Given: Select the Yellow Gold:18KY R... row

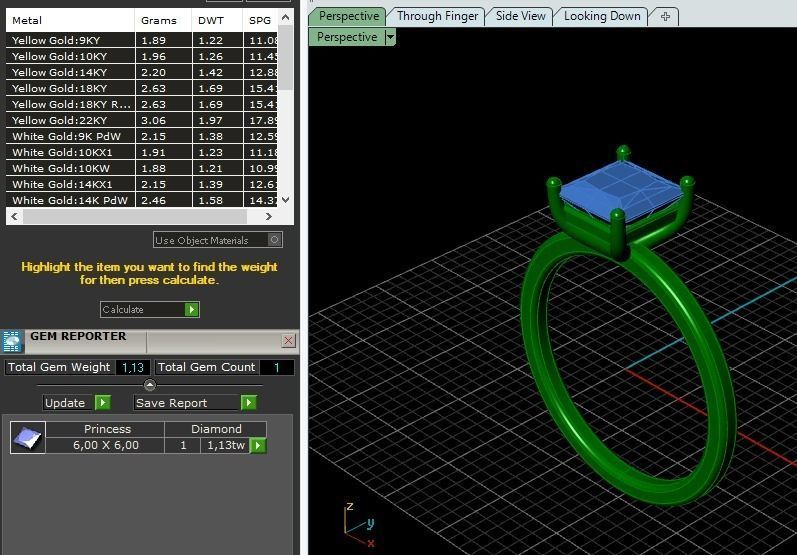Looking at the screenshot, I should [142, 104].
